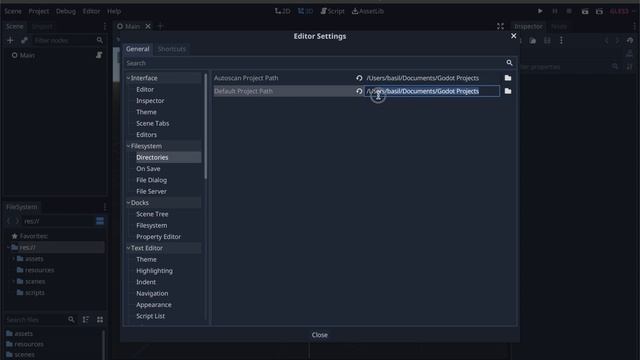Instance a child scene with link icon
Image resolution: width=640 pixels, height=360 pixels.
pyautogui.click(x=24, y=40)
